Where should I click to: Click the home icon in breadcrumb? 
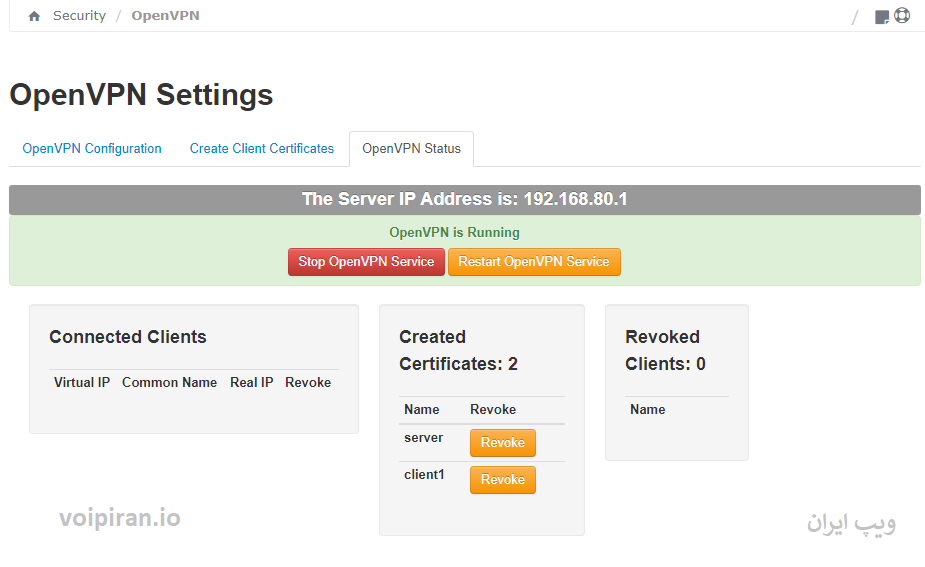[x=34, y=16]
